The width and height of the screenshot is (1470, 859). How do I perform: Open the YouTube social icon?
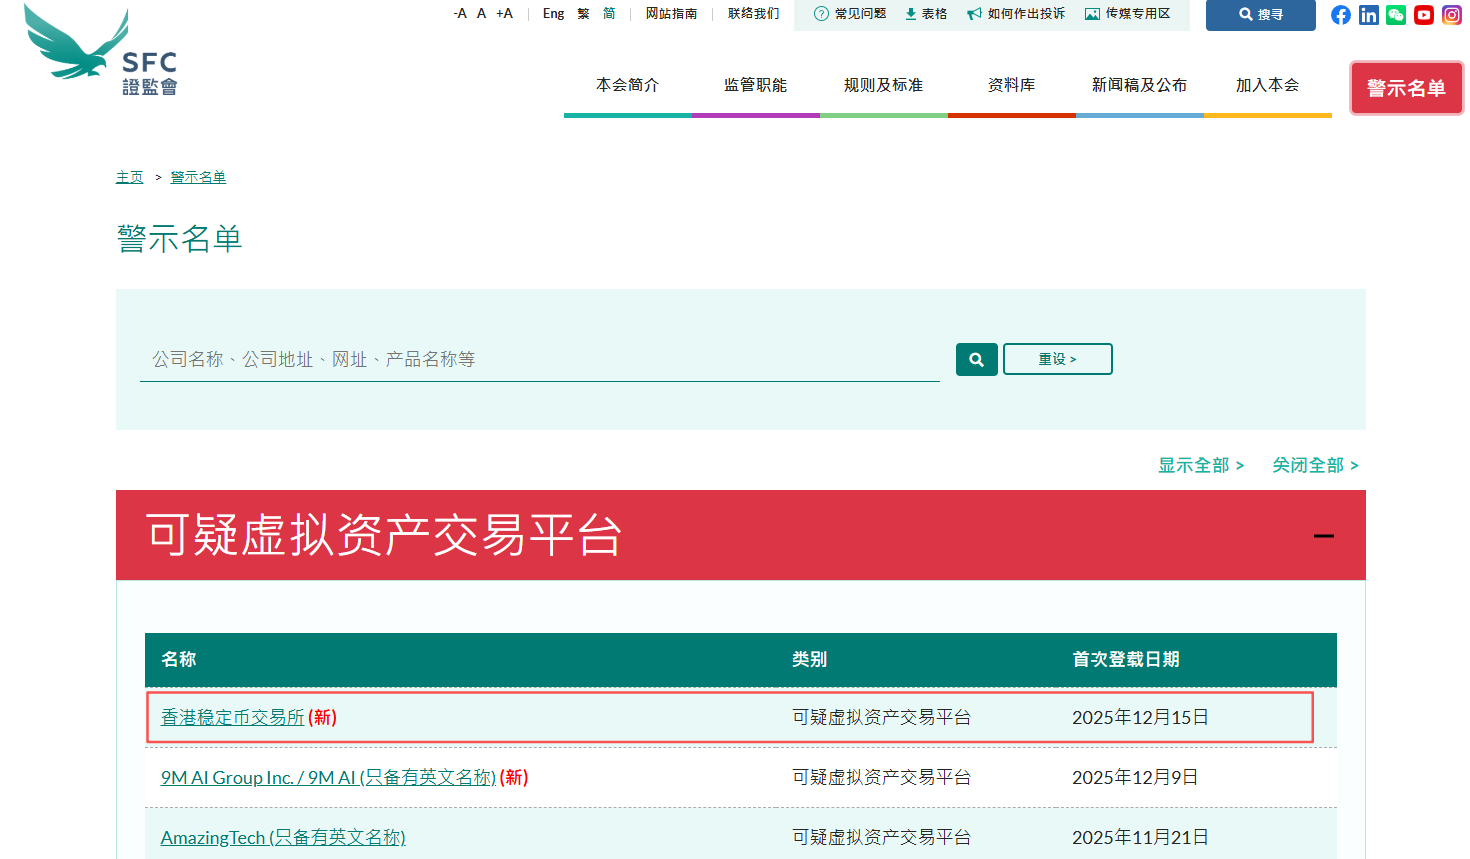click(x=1424, y=15)
